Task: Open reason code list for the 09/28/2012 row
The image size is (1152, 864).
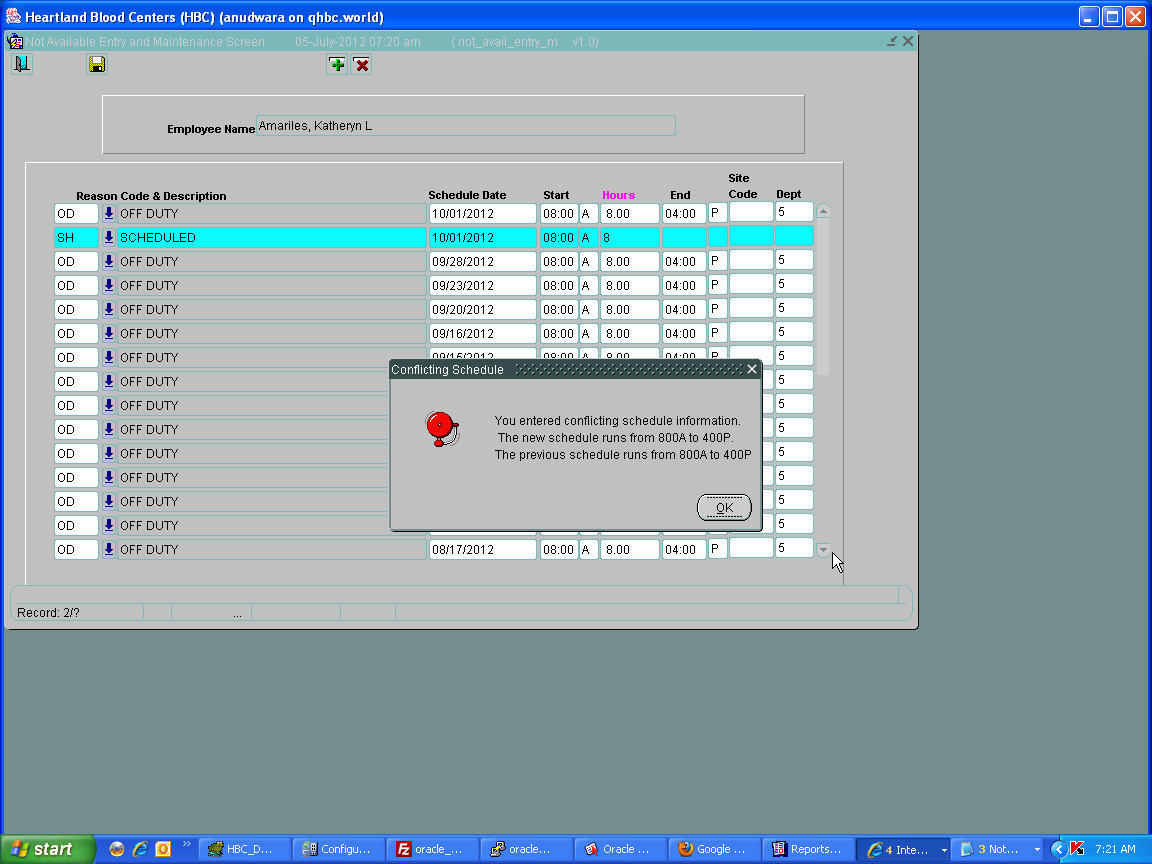Action: click(108, 262)
